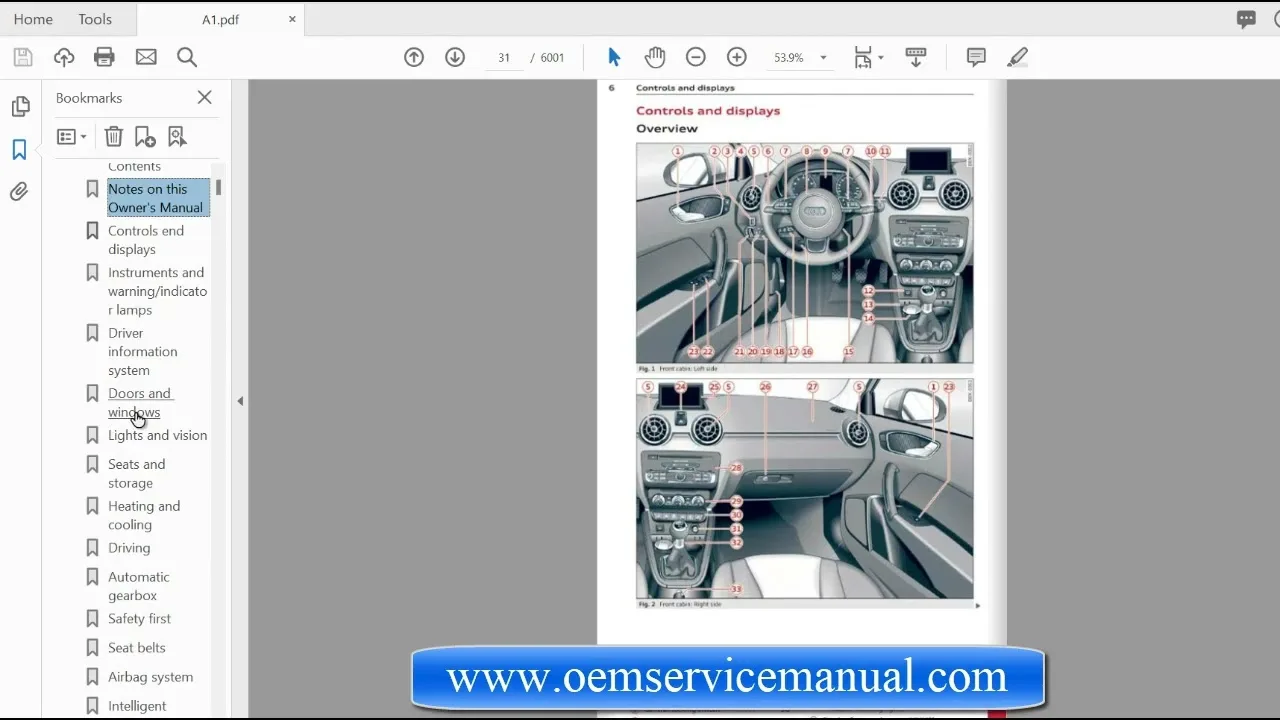
Task: Open 'Safety first' bookmark
Action: tap(139, 619)
